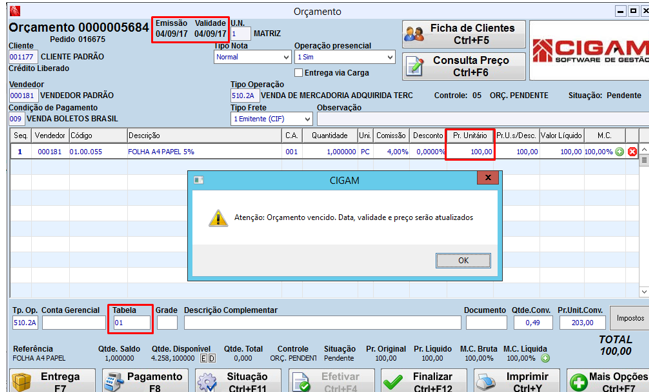Click the Valor Líquido column header
649x392 pixels.
[x=561, y=135]
